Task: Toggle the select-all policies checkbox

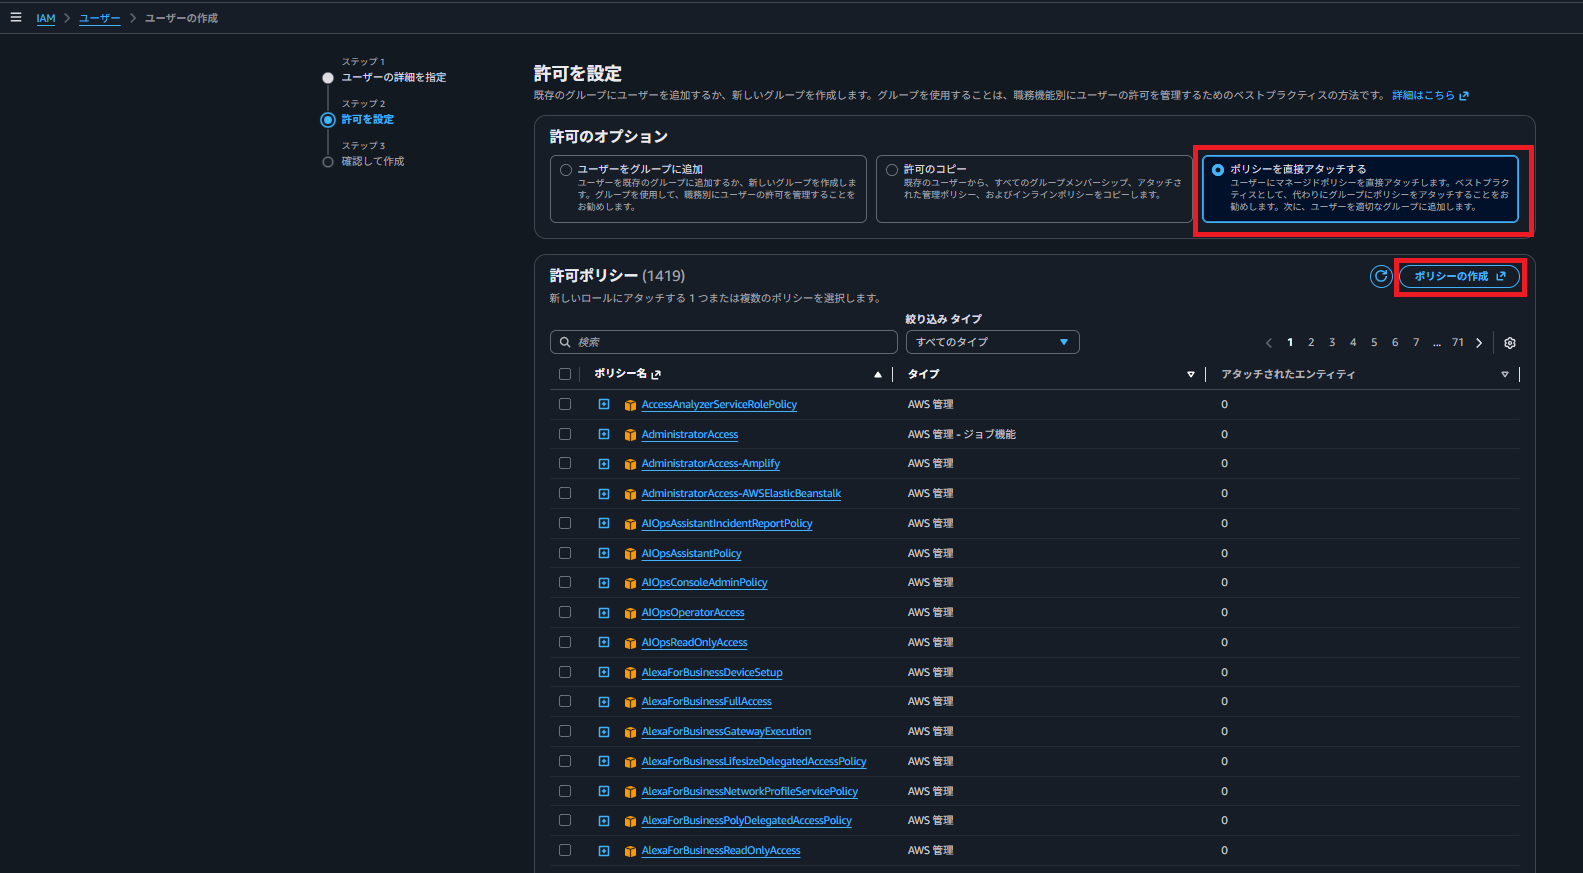Action: [x=565, y=374]
